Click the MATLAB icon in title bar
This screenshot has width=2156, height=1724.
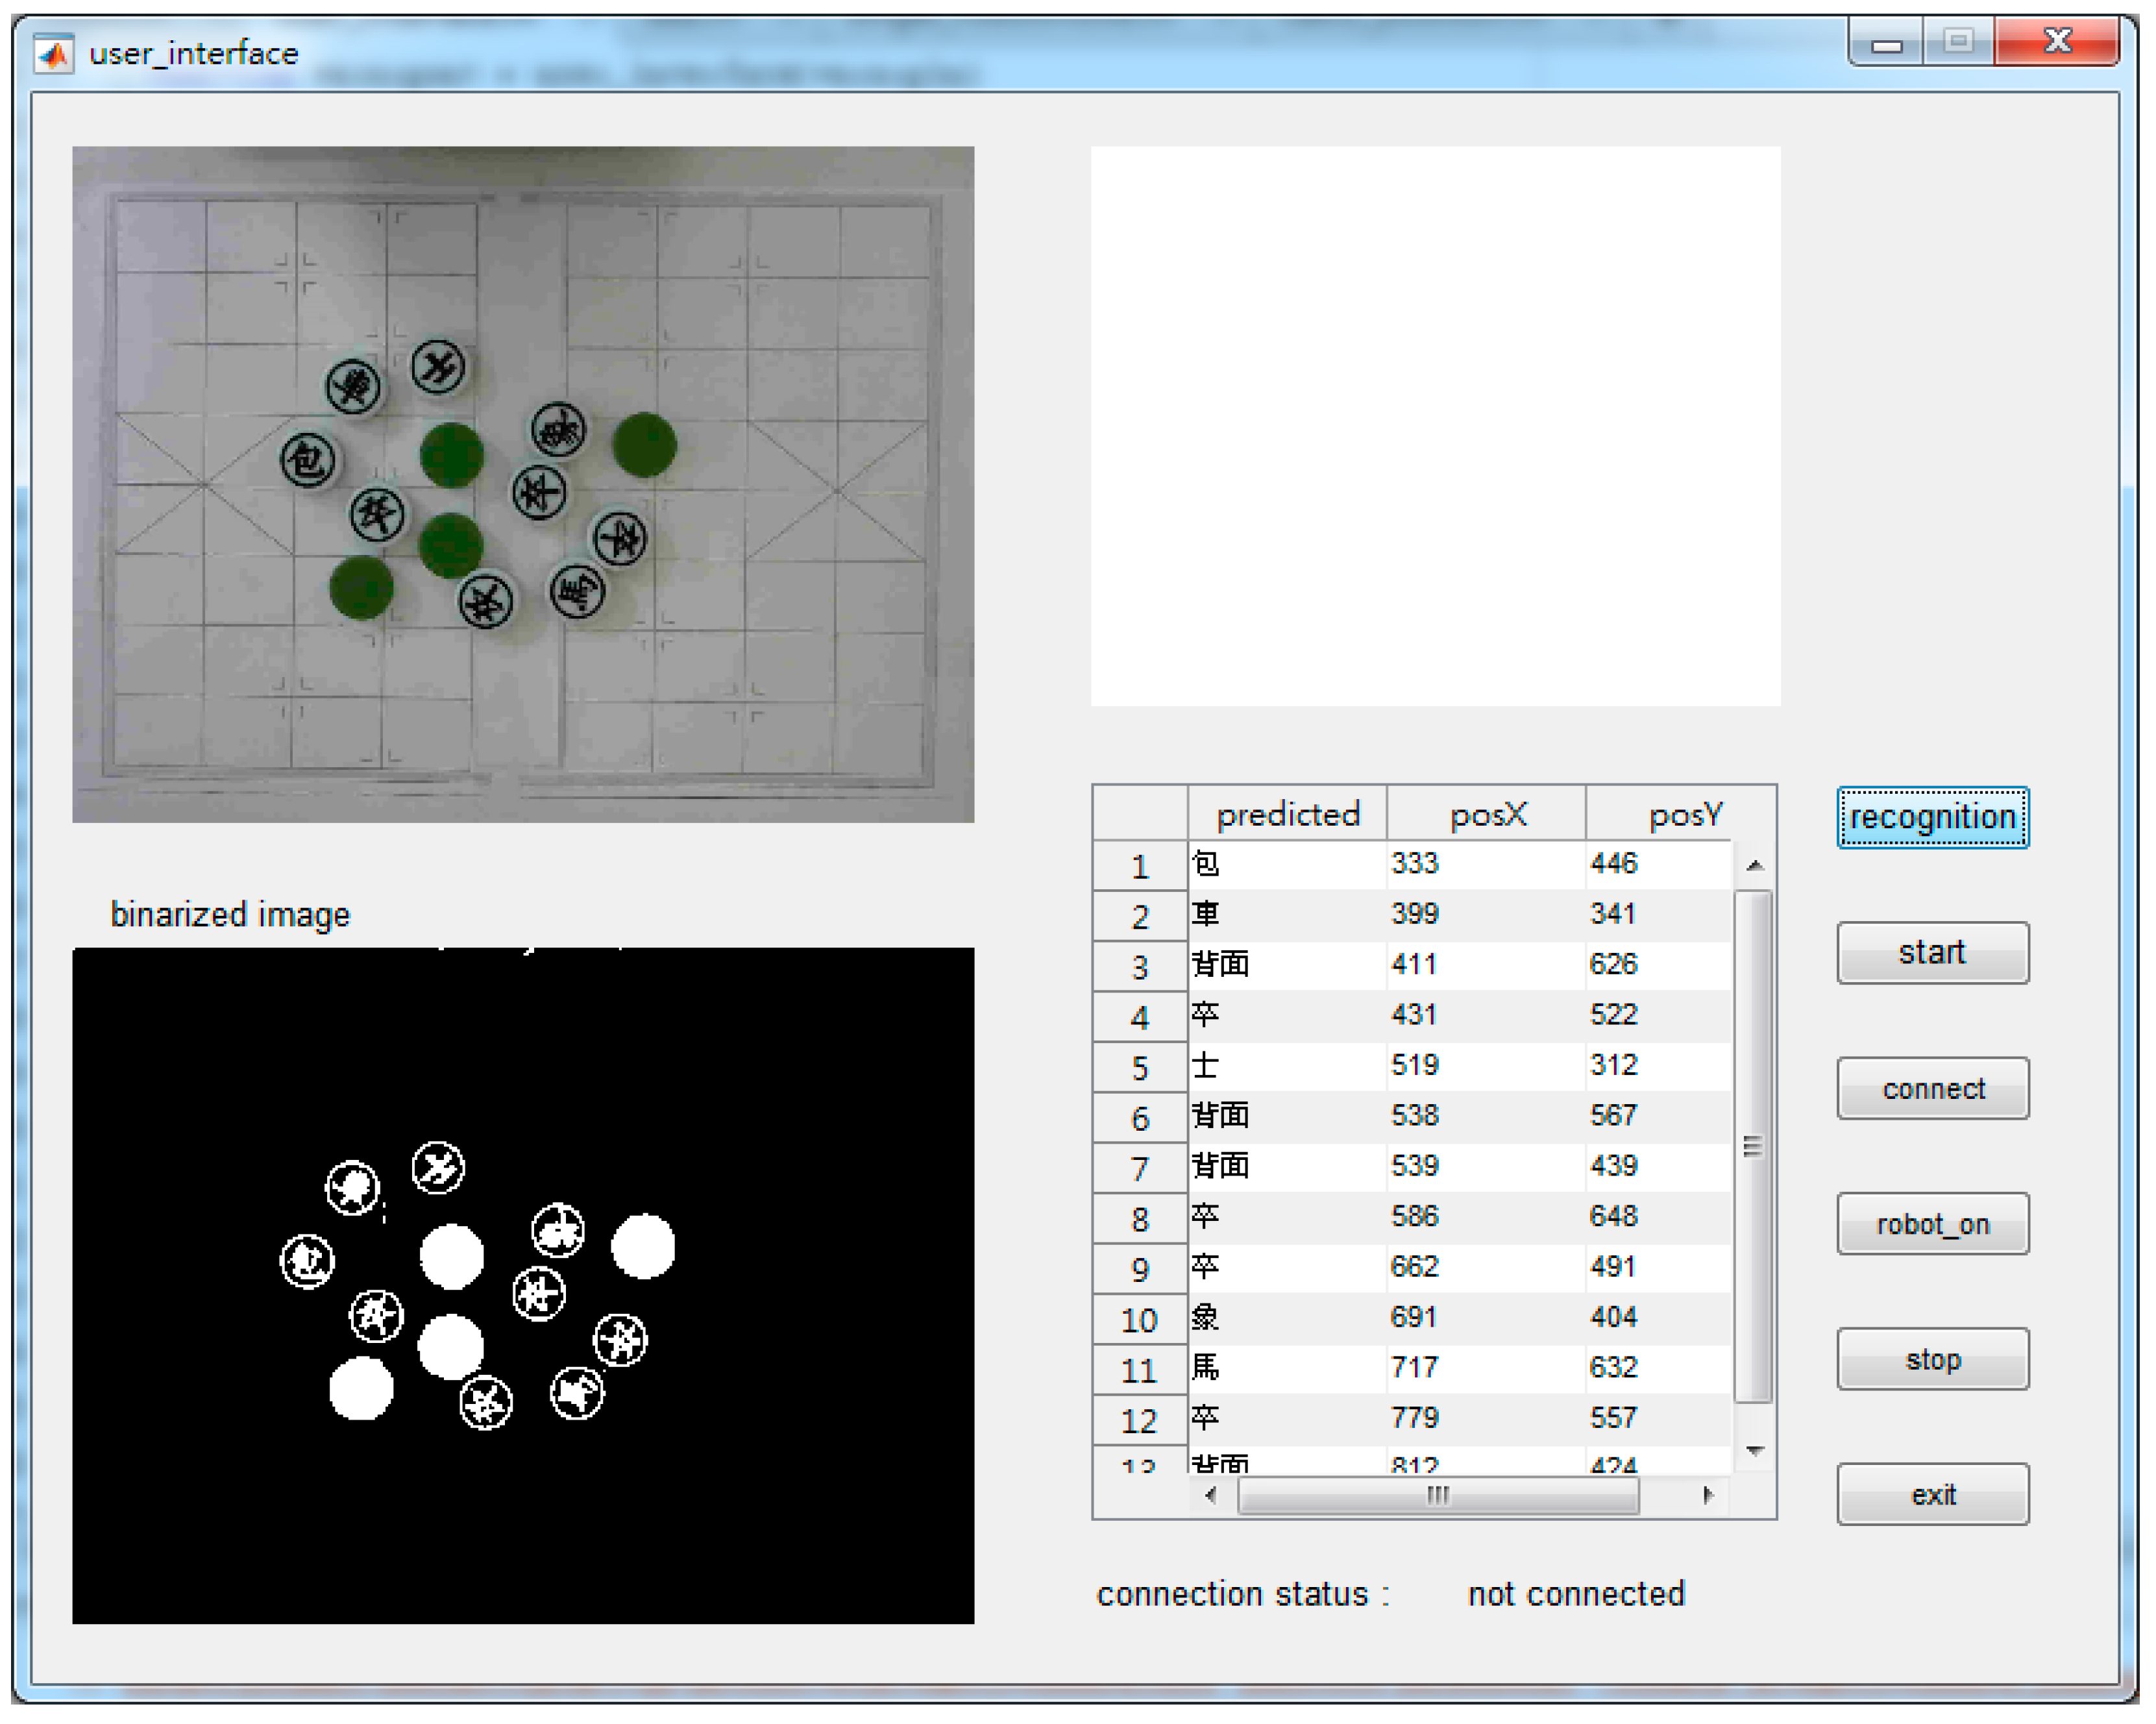(53, 53)
